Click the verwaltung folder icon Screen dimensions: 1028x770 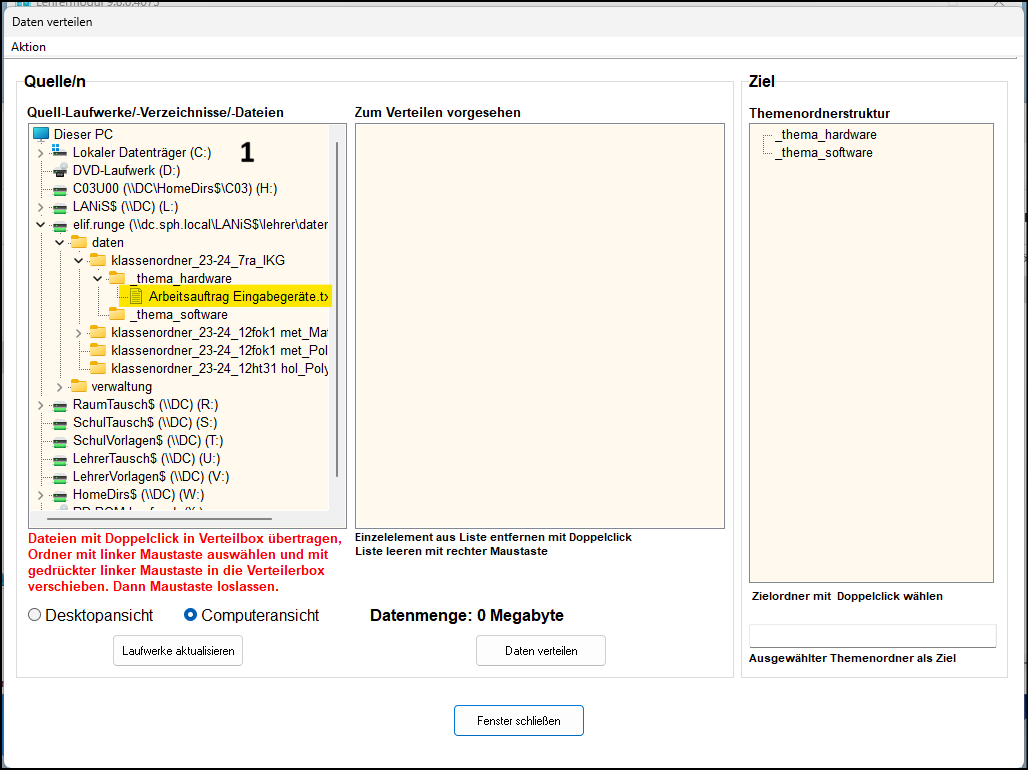79,386
